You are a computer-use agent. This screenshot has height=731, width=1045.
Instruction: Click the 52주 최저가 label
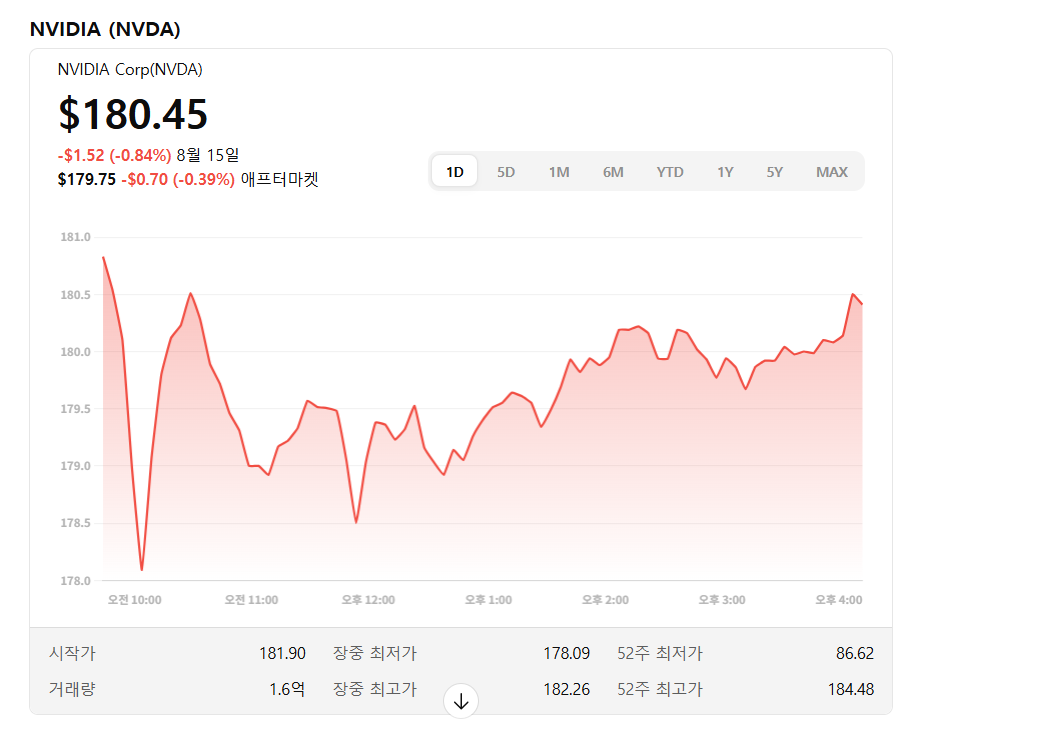(x=660, y=653)
